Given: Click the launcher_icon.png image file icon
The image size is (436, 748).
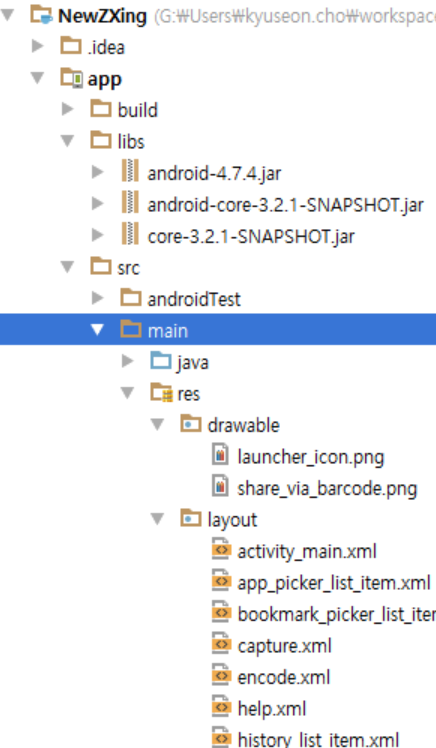Looking at the screenshot, I should tap(220, 455).
